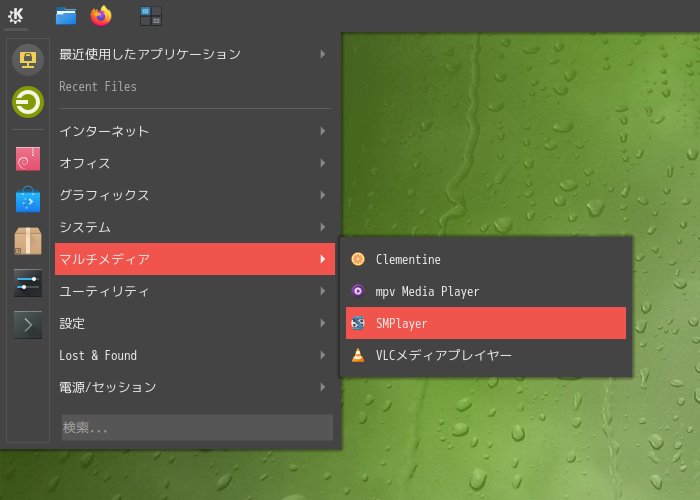Open the cardboard box package manager icon
This screenshot has height=500, width=700.
tap(28, 241)
